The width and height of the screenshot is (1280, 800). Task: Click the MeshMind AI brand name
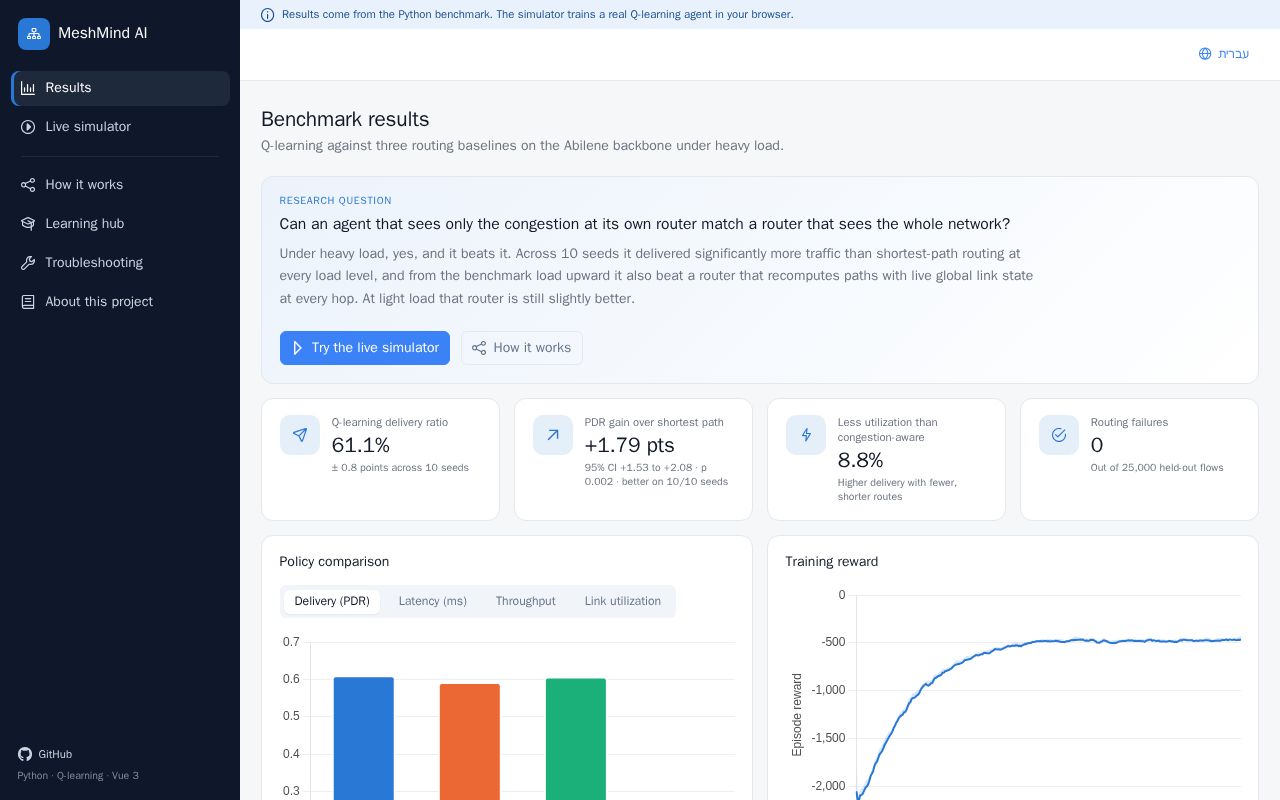point(103,33)
